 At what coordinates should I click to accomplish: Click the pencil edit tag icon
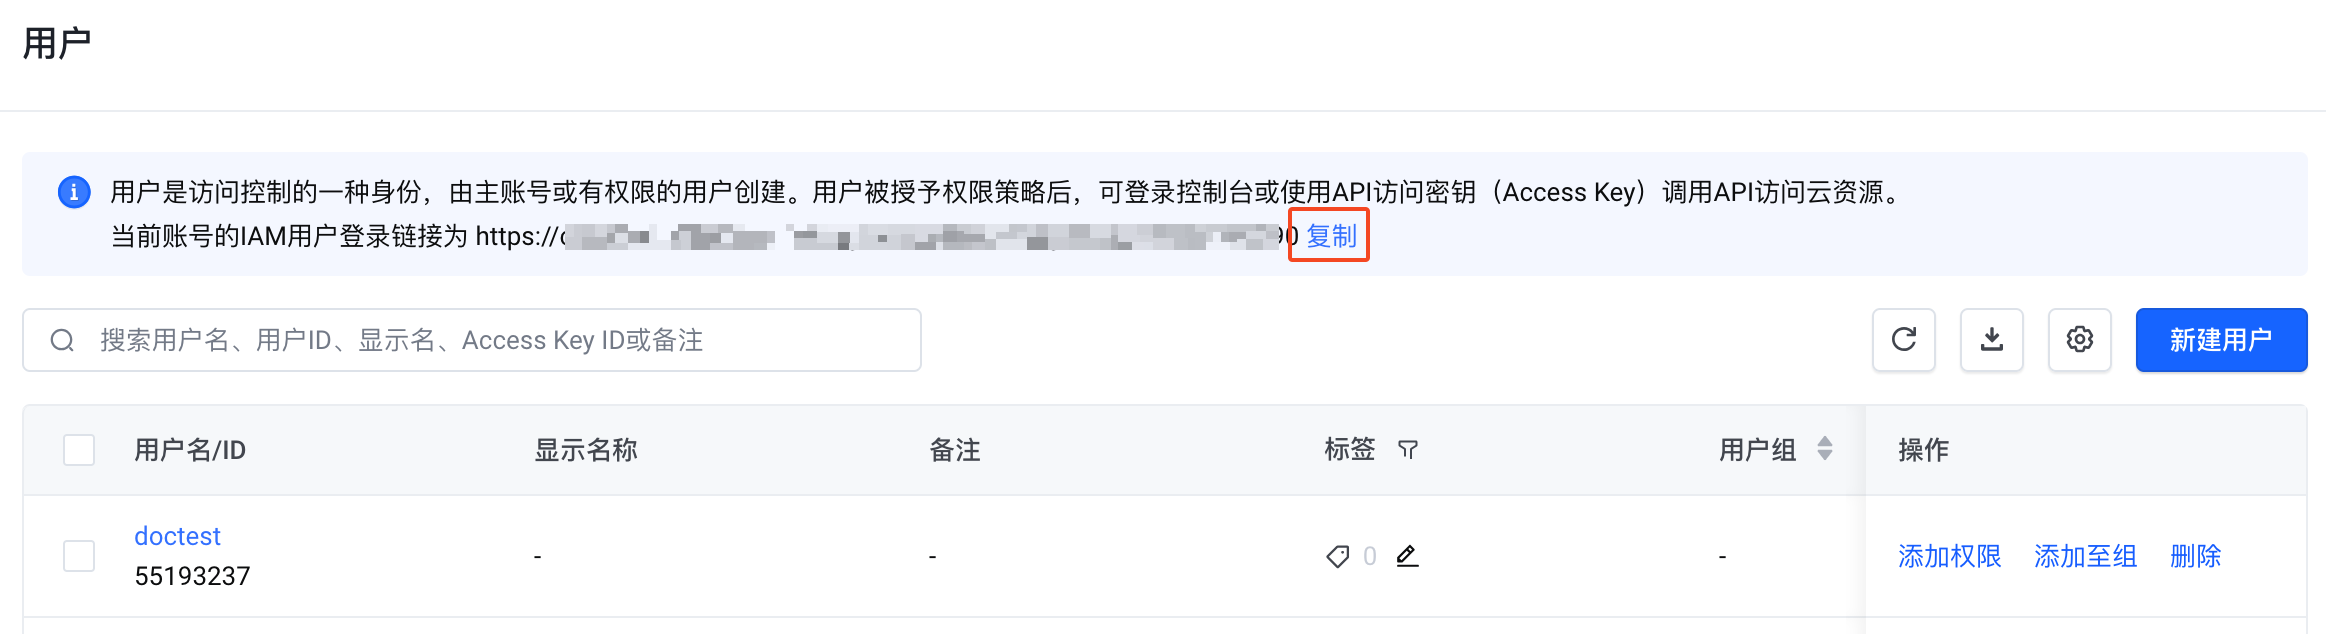1407,556
